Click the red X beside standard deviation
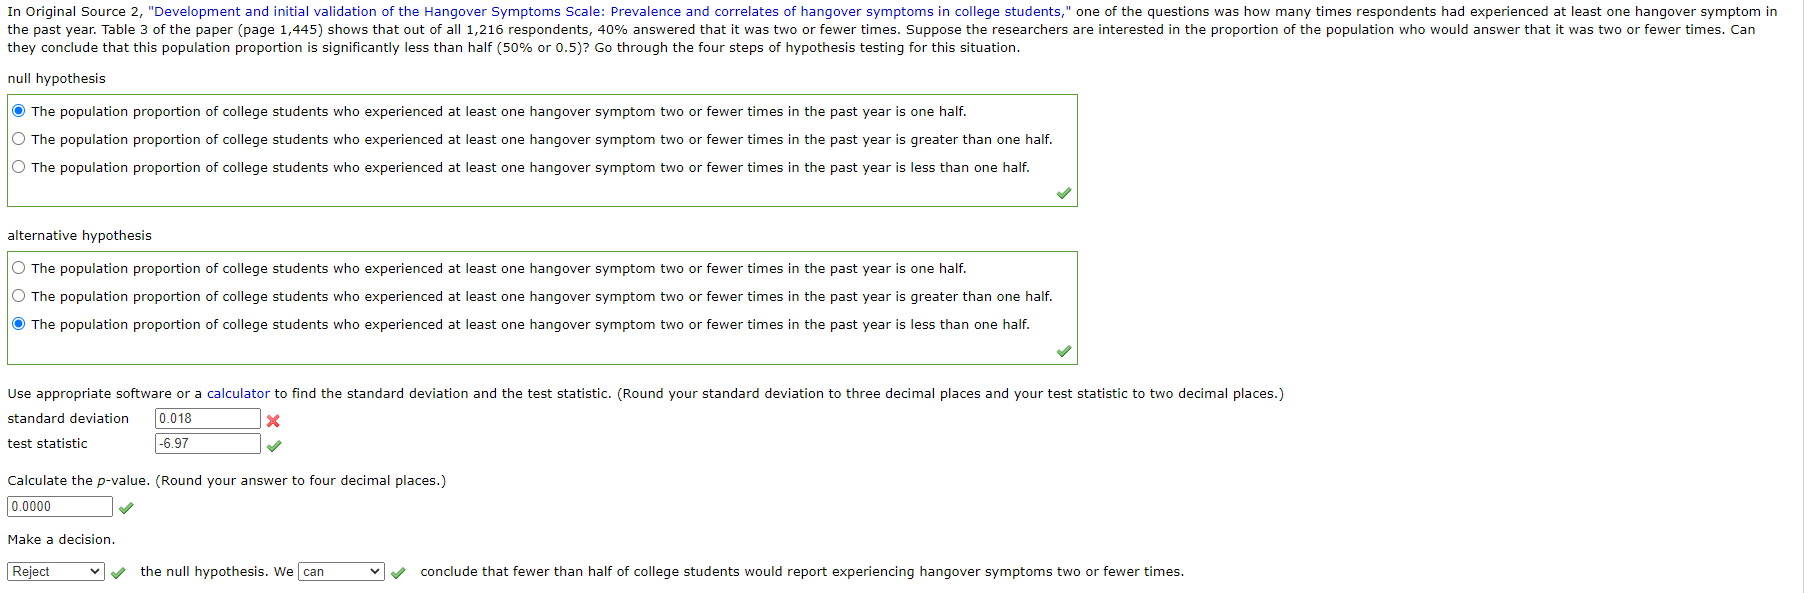This screenshot has width=1805, height=593. 273,421
